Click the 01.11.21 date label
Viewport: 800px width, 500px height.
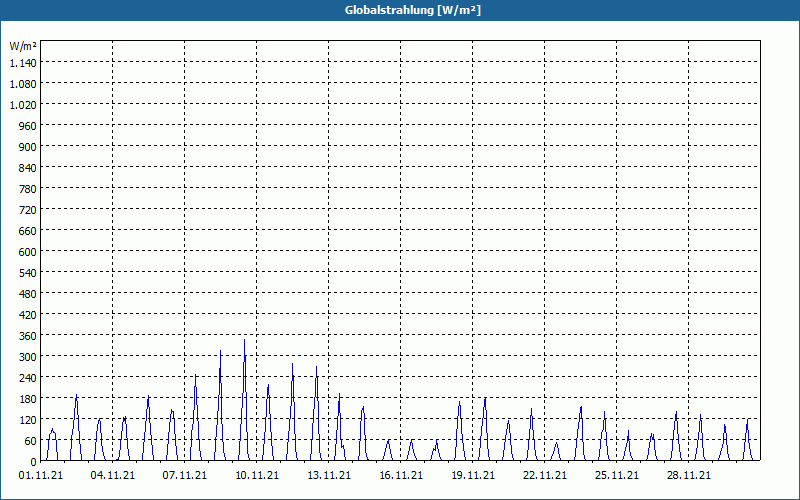pos(41,476)
